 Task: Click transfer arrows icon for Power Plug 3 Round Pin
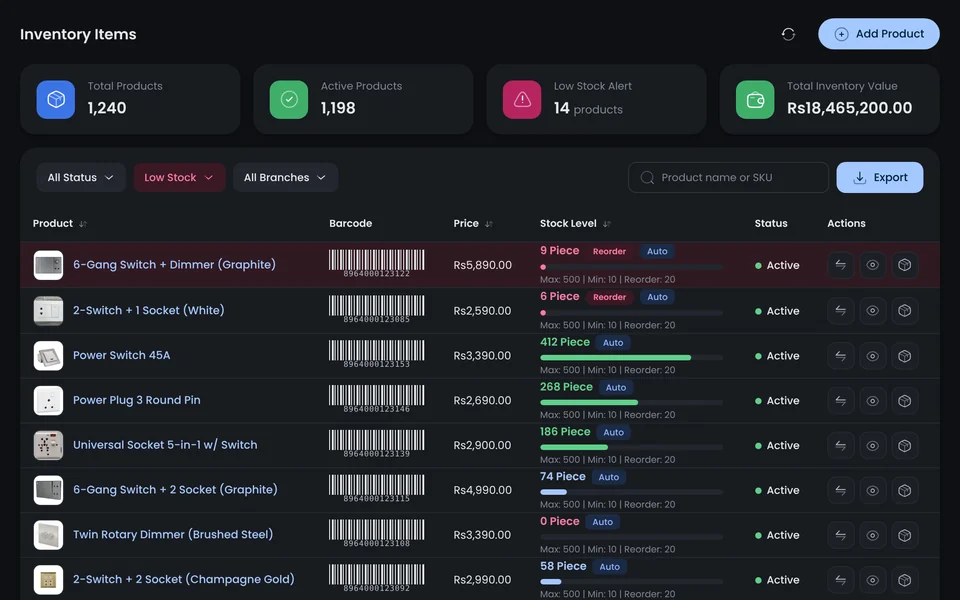[841, 401]
